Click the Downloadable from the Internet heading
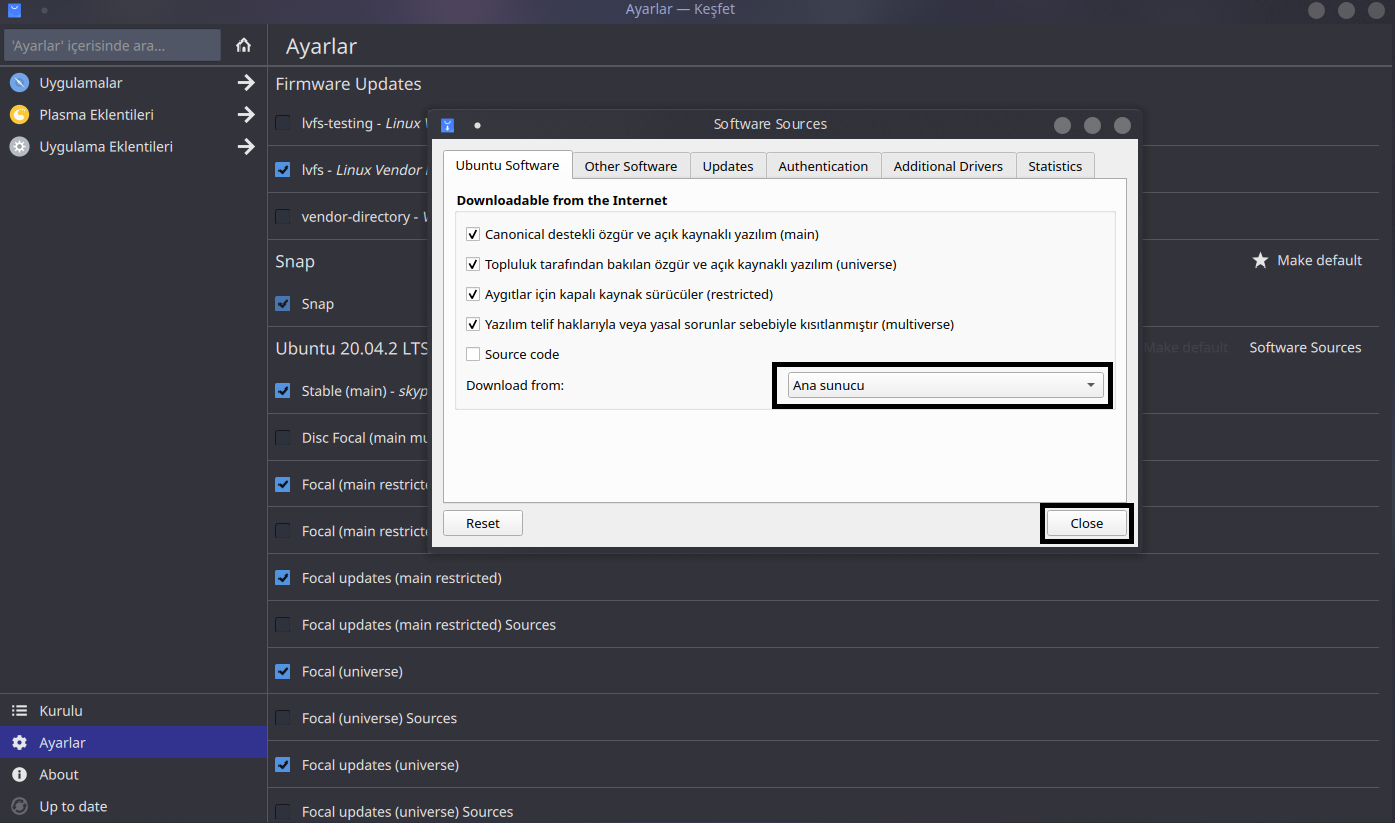This screenshot has height=823, width=1395. pyautogui.click(x=562, y=200)
